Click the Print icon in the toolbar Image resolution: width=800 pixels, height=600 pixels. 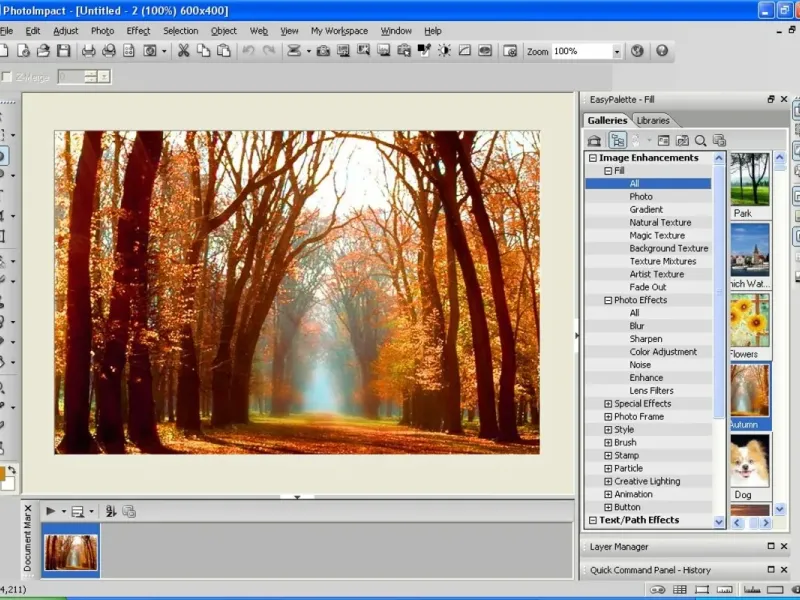pos(89,51)
